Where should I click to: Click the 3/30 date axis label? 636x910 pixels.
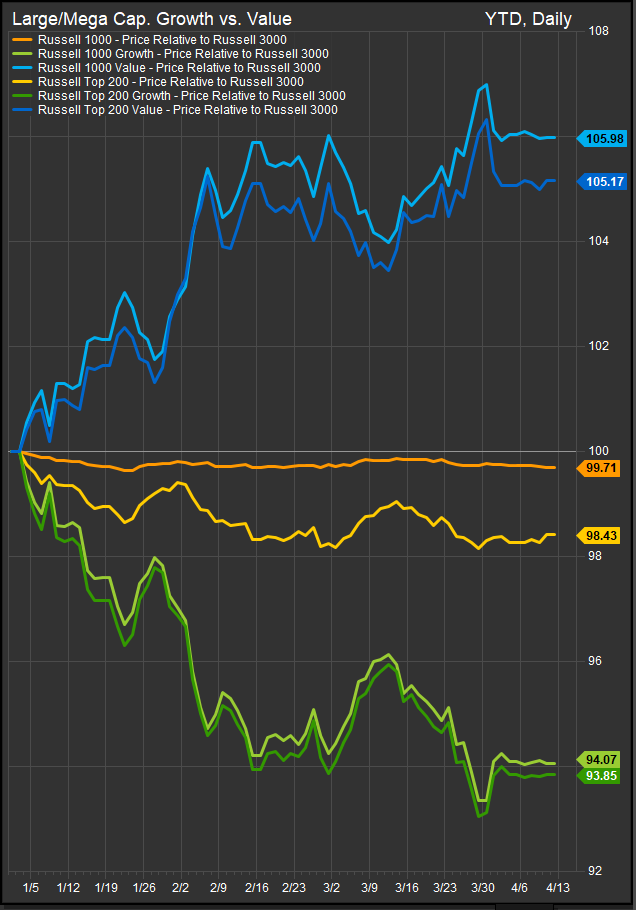coord(483,887)
